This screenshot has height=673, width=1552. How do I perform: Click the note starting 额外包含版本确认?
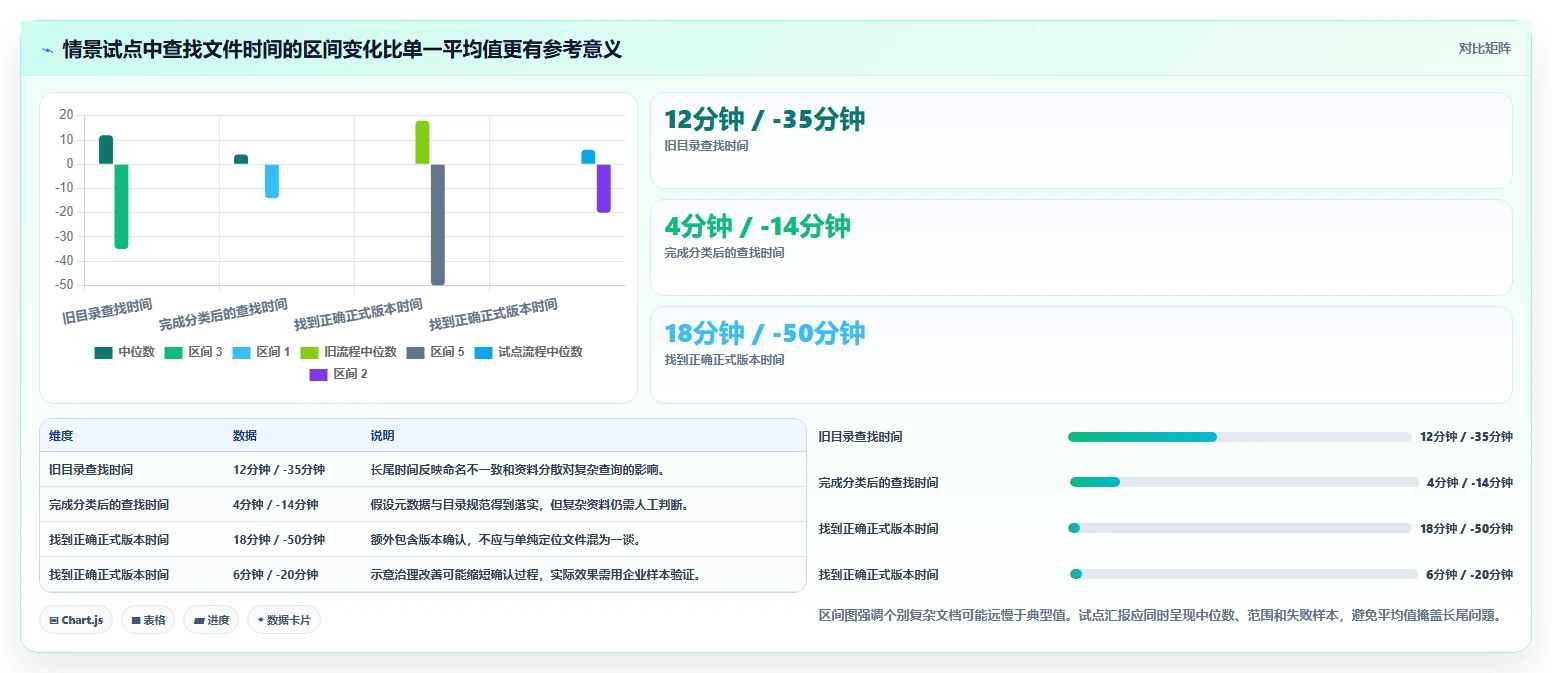[505, 539]
